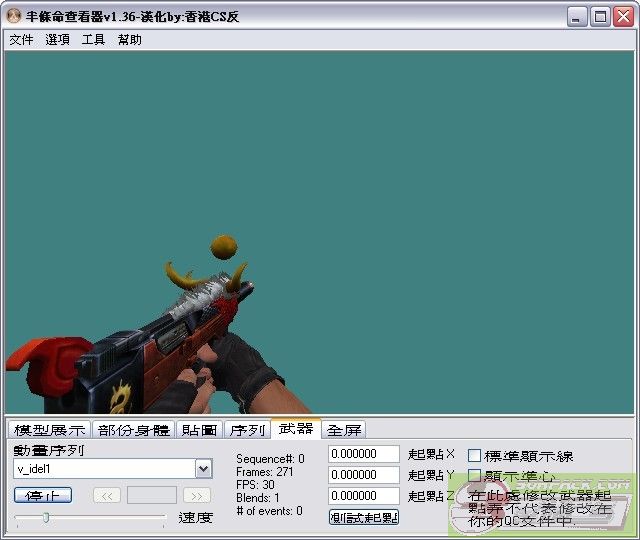Open the 工具 menu
640x540 pixels.
(x=93, y=40)
